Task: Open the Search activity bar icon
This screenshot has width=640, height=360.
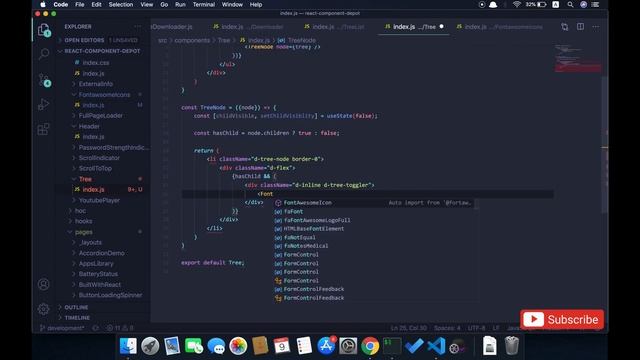Action: [44, 53]
